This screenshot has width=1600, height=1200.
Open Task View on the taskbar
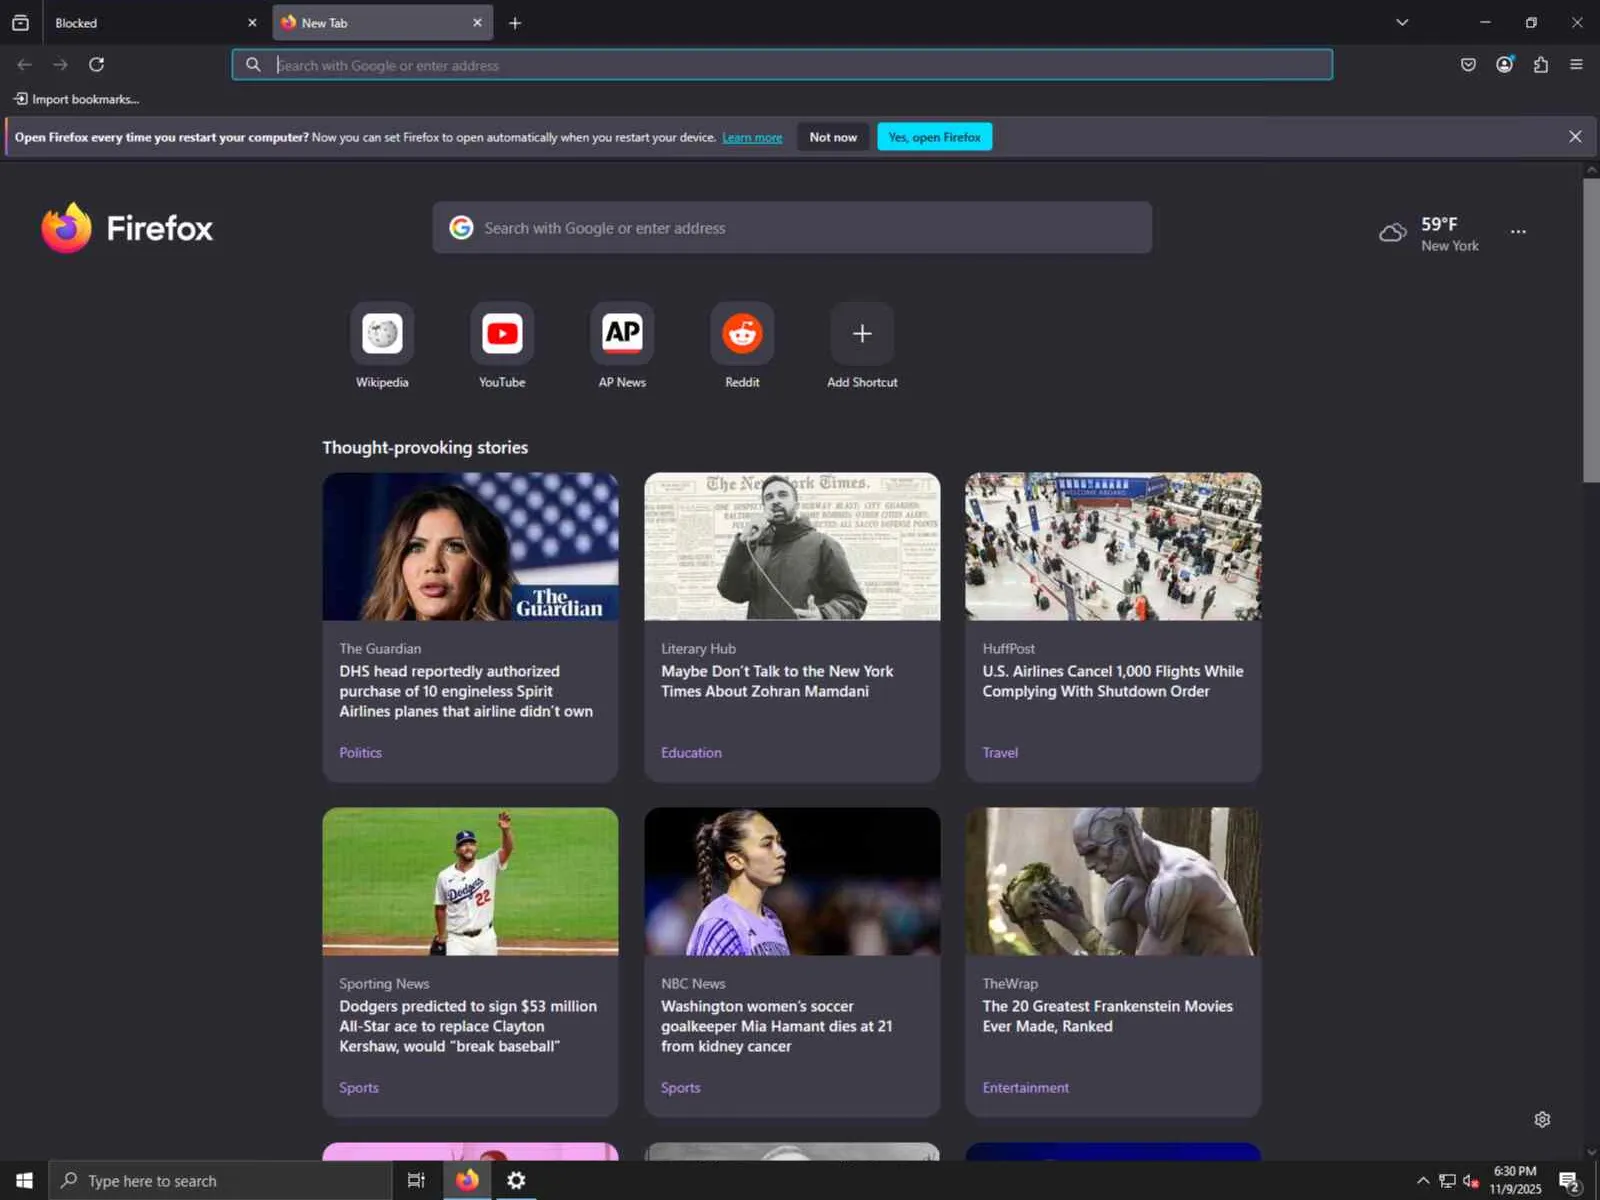click(416, 1180)
